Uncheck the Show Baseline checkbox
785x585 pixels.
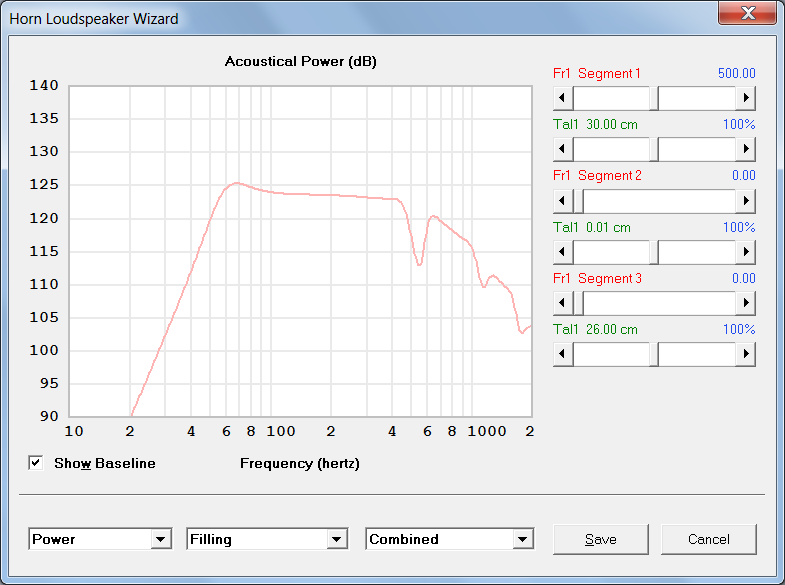click(36, 463)
